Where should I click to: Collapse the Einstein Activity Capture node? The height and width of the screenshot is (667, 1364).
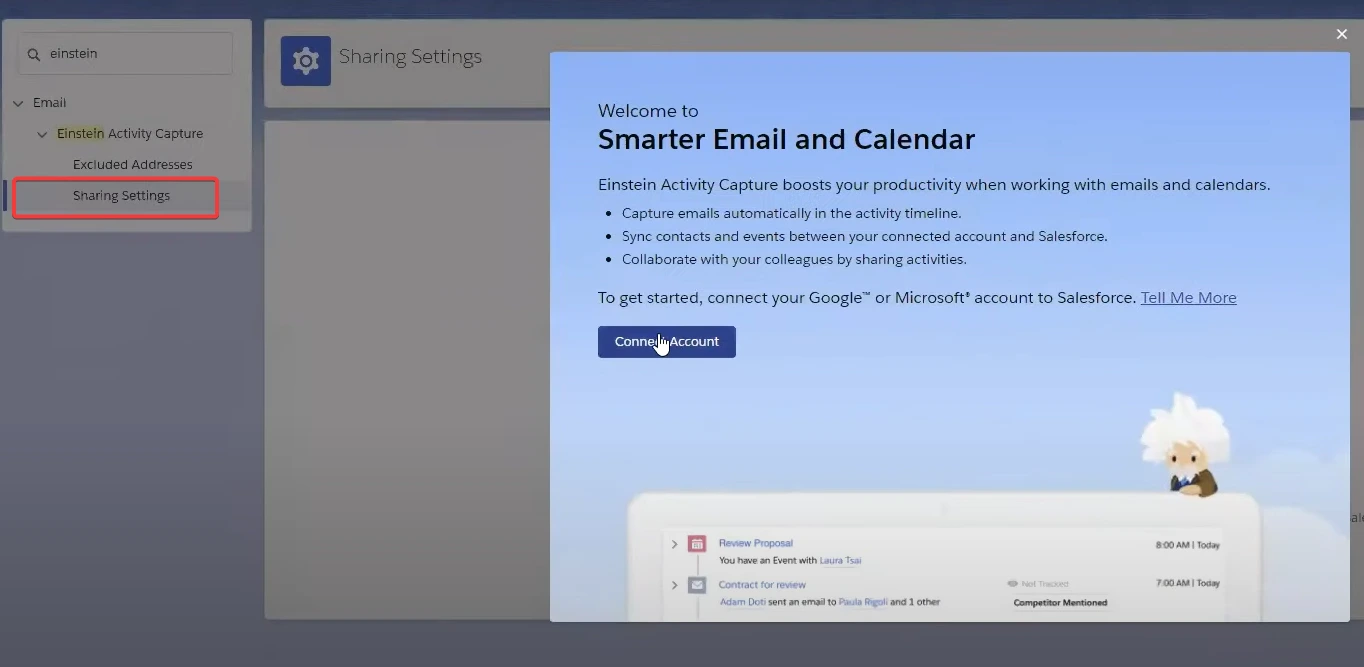click(42, 134)
